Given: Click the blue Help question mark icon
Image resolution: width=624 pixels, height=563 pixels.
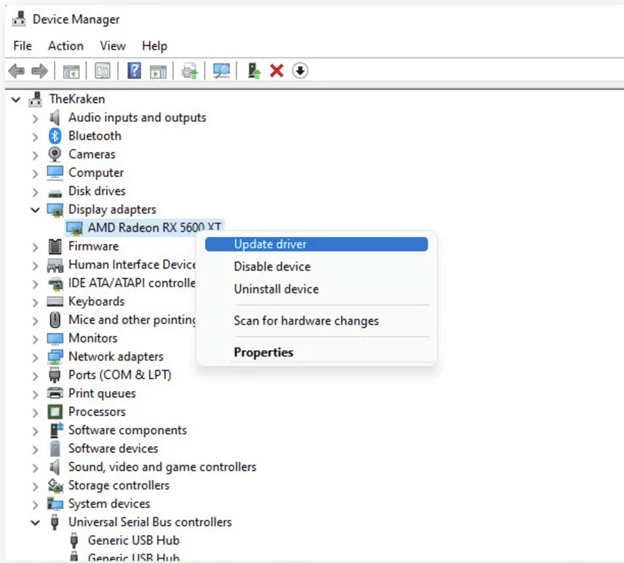Looking at the screenshot, I should [x=133, y=71].
